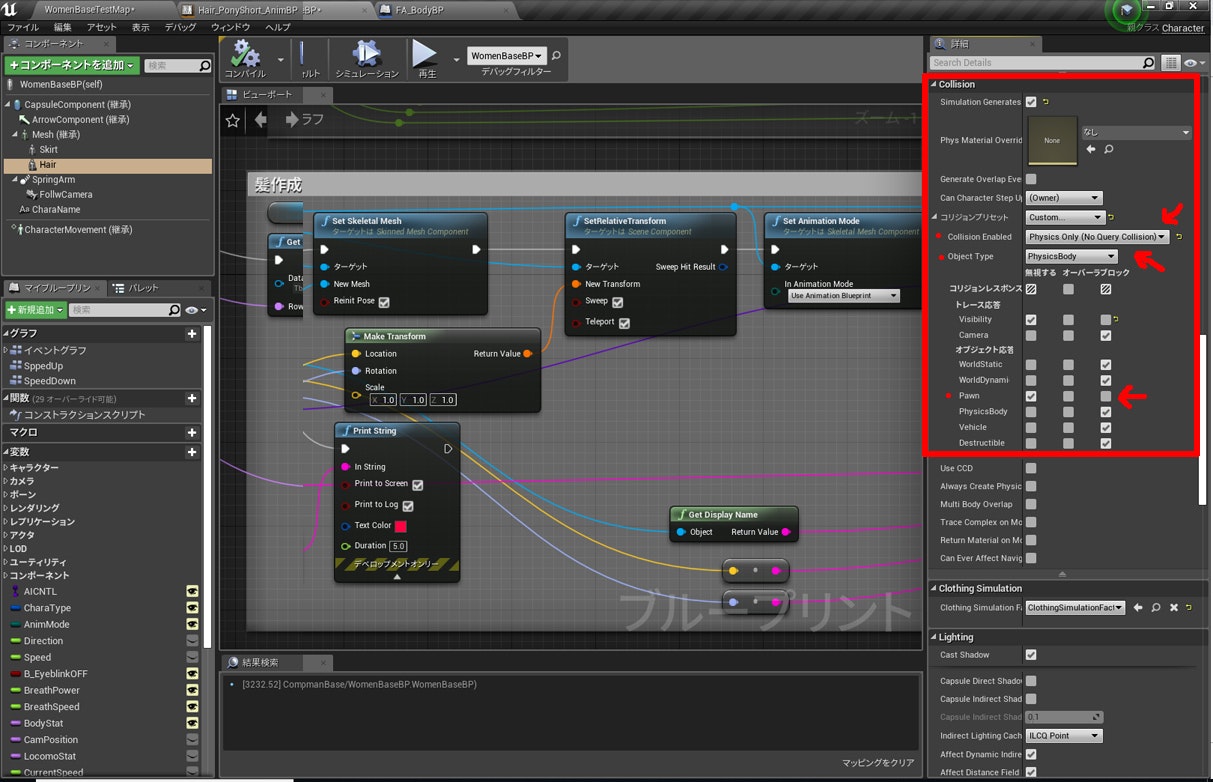
Task: Expand the キャラクター variable category
Action: coord(6,468)
